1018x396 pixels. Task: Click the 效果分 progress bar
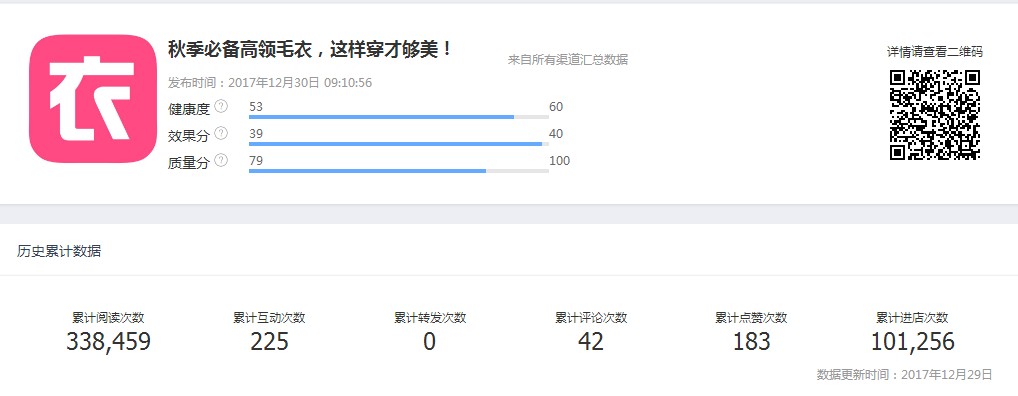[x=399, y=144]
